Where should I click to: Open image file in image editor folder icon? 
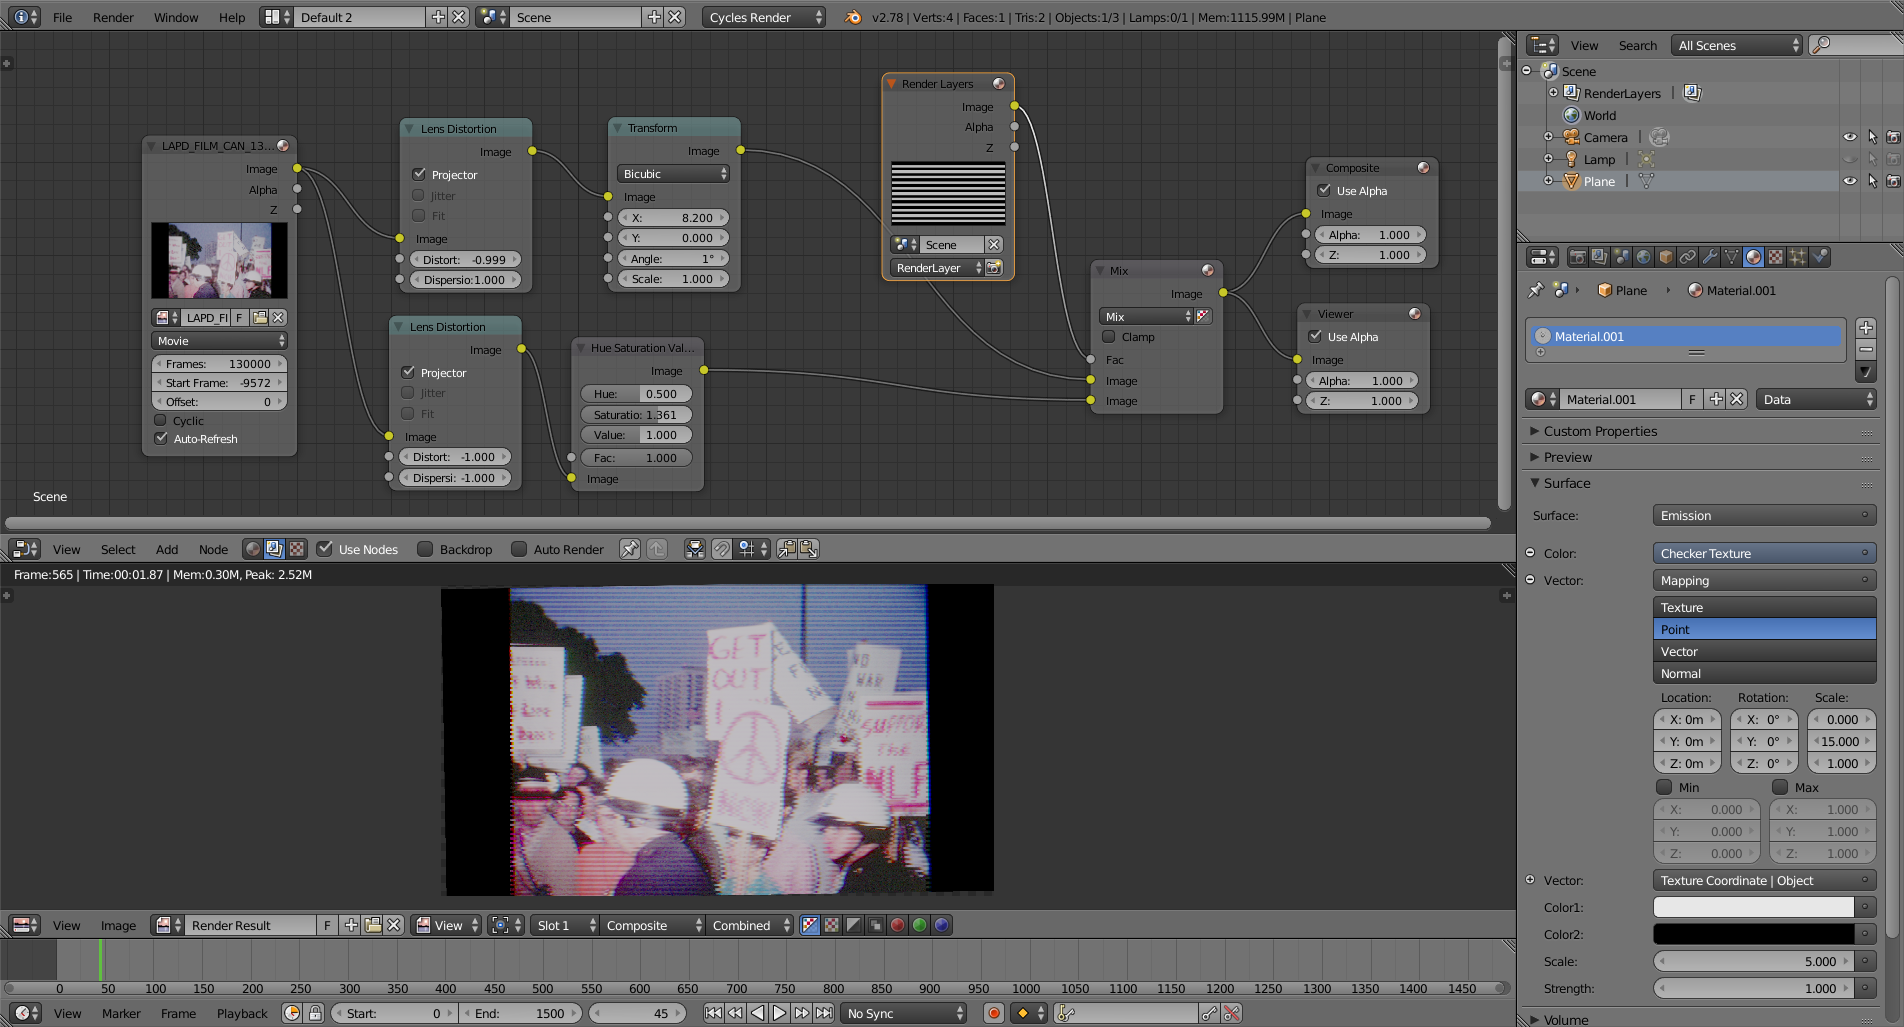373,925
